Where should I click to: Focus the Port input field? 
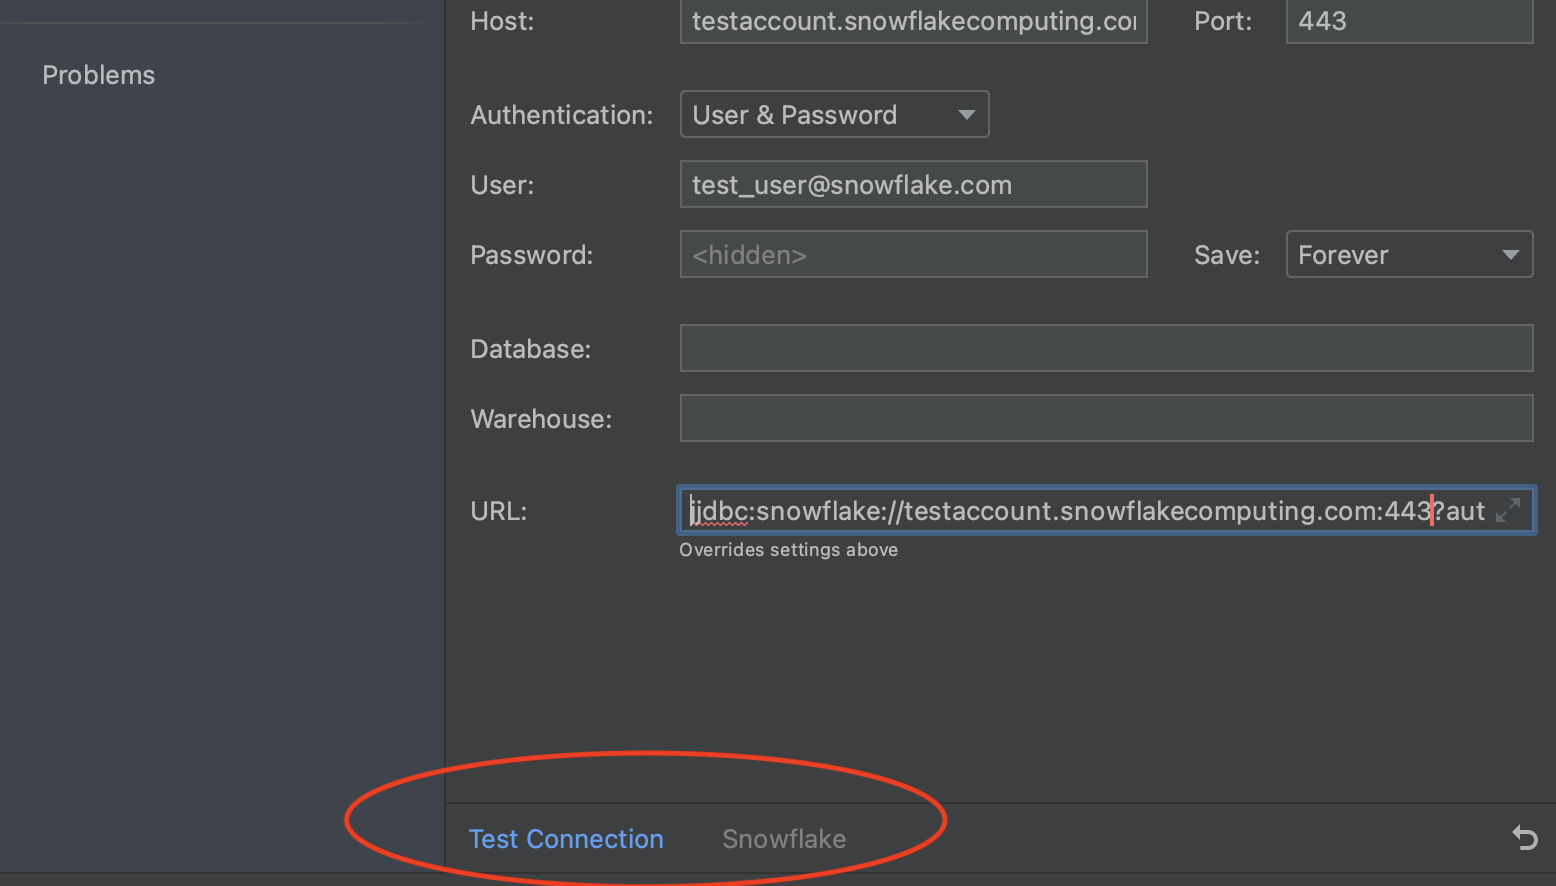click(x=1409, y=21)
